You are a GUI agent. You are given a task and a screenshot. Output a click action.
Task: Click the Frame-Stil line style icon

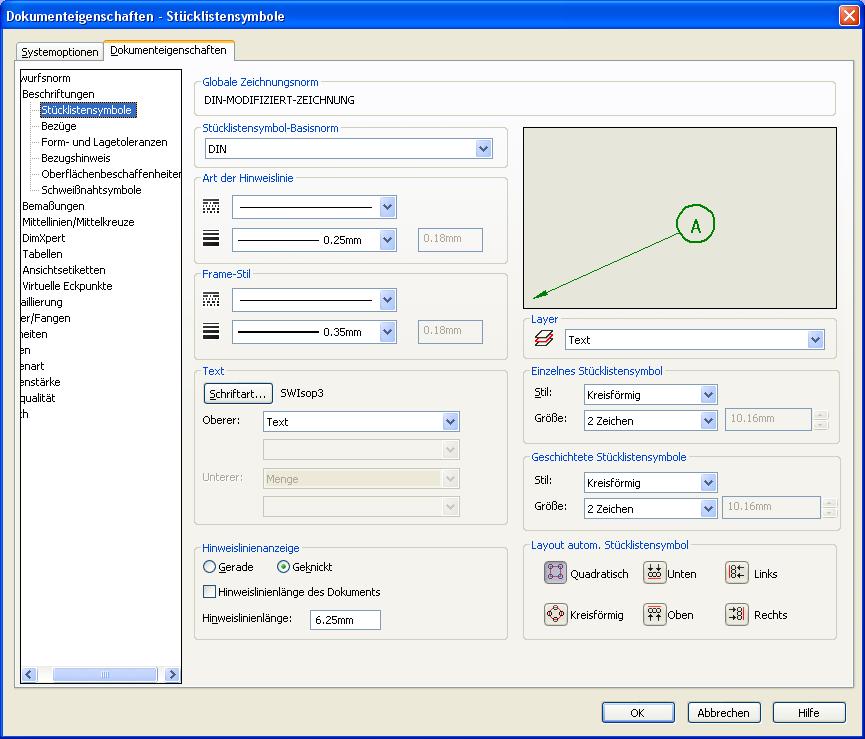click(x=211, y=299)
